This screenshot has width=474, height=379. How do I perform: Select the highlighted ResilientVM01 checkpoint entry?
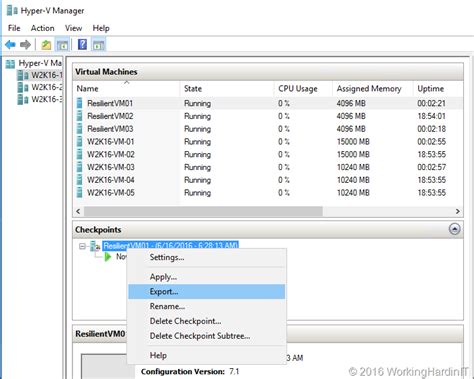pyautogui.click(x=170, y=246)
